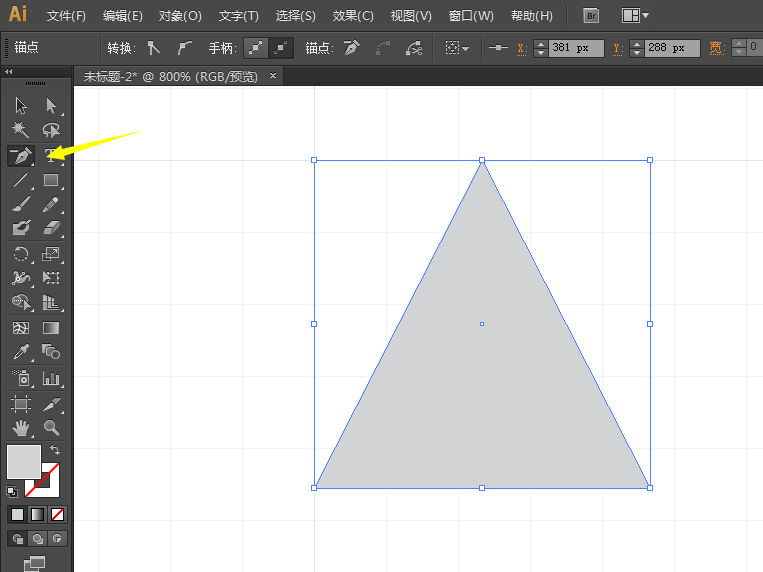Select the Artboard tool

(21, 404)
